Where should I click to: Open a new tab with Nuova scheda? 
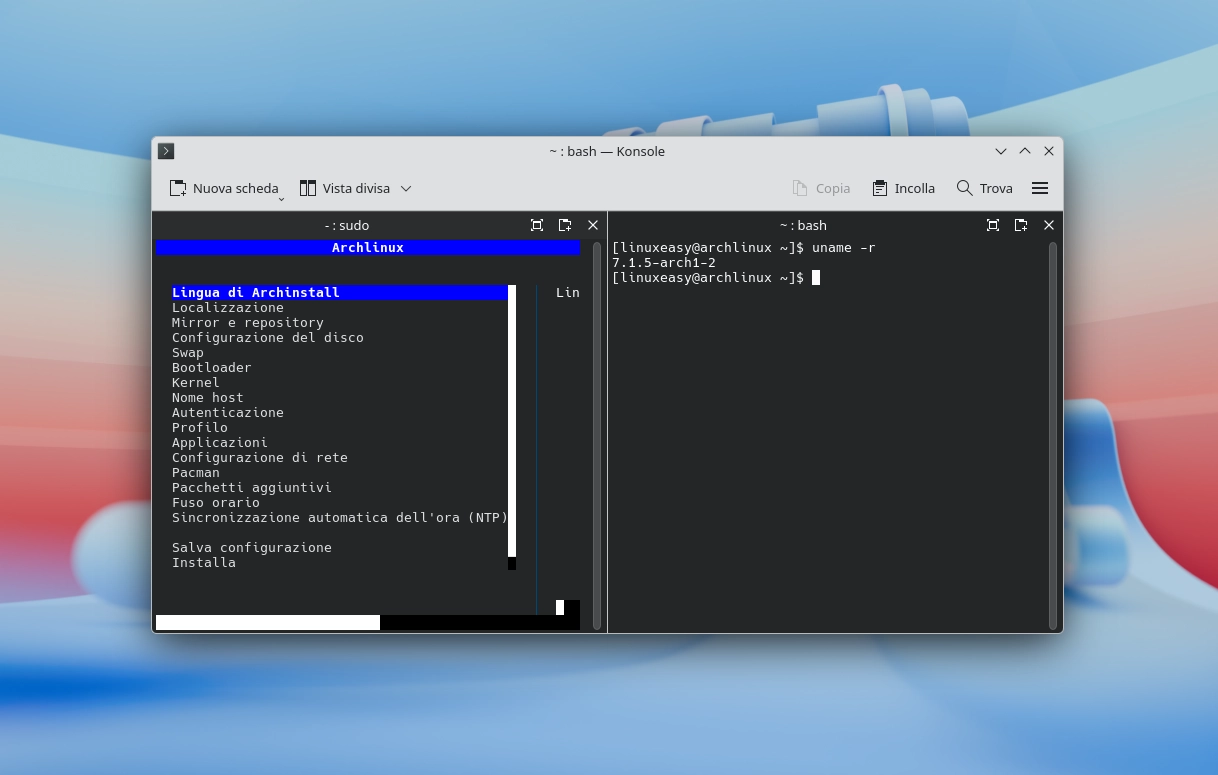click(224, 188)
